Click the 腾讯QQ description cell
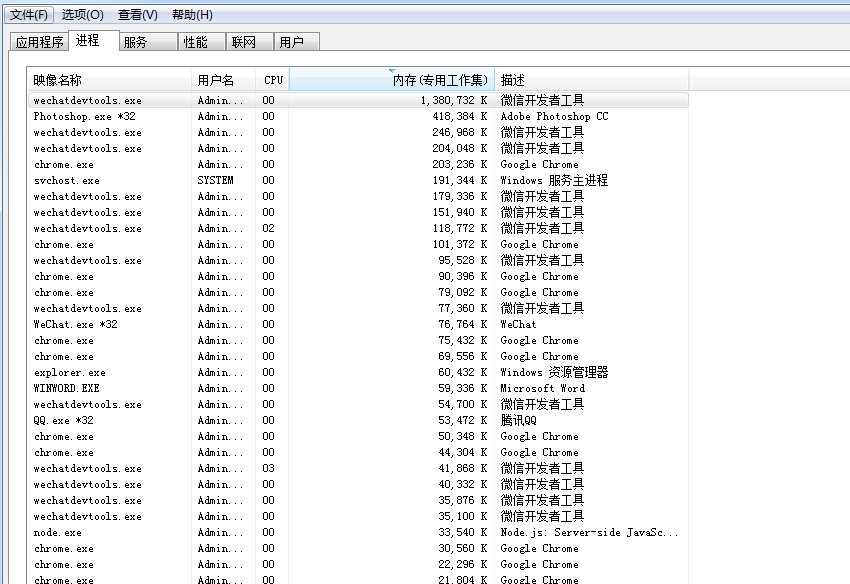Image resolution: width=850 pixels, height=584 pixels. 518,420
